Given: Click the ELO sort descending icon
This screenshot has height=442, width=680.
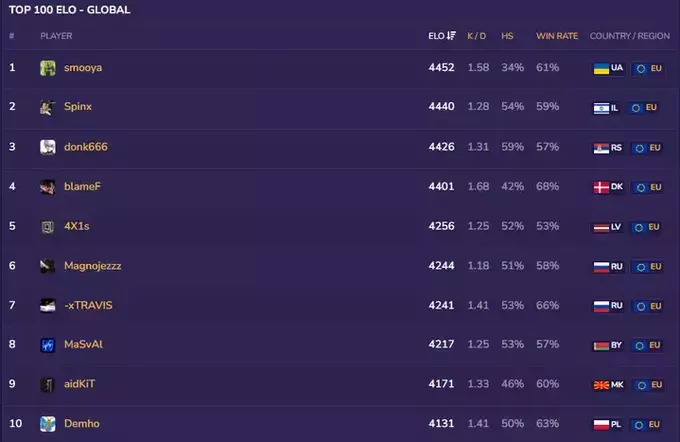Looking at the screenshot, I should (x=452, y=36).
